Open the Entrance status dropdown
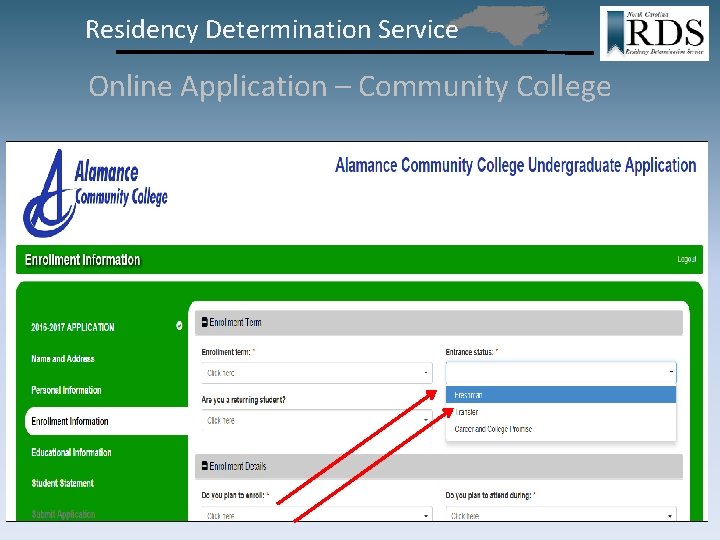 pos(561,373)
